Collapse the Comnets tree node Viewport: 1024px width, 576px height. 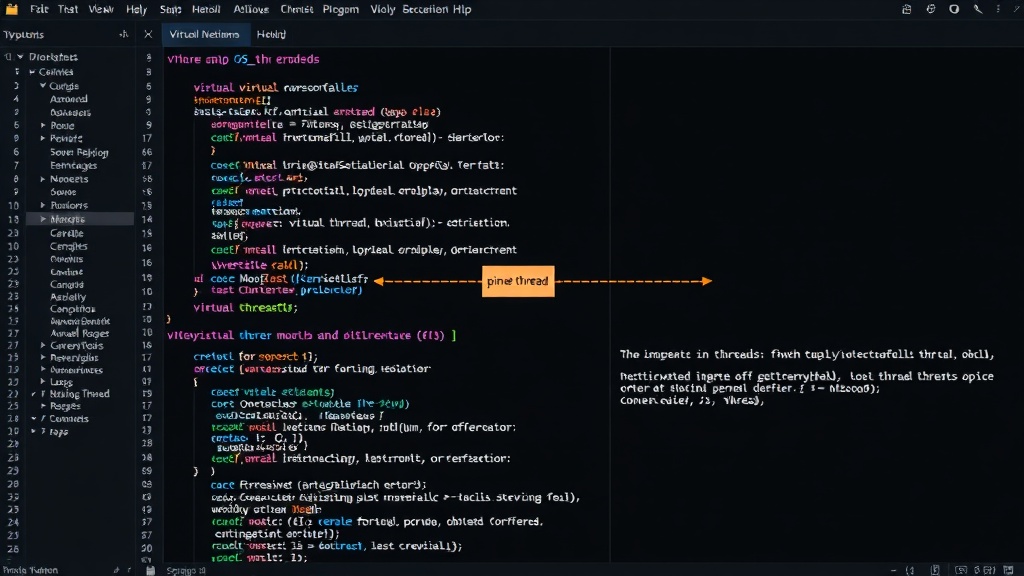coord(34,419)
